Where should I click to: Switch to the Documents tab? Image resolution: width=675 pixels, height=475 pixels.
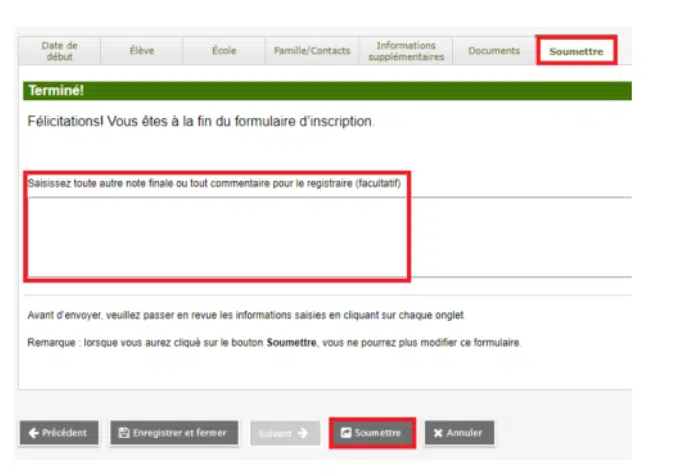494,51
